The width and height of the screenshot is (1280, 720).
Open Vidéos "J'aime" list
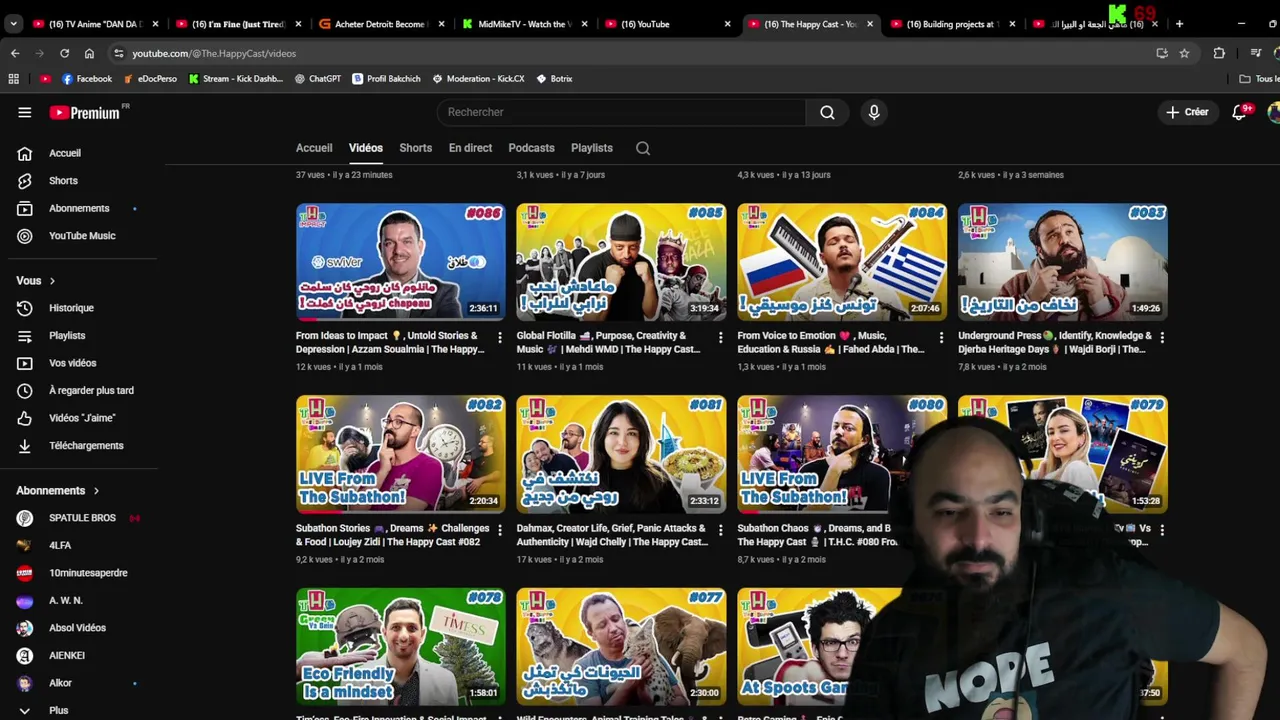[82, 418]
